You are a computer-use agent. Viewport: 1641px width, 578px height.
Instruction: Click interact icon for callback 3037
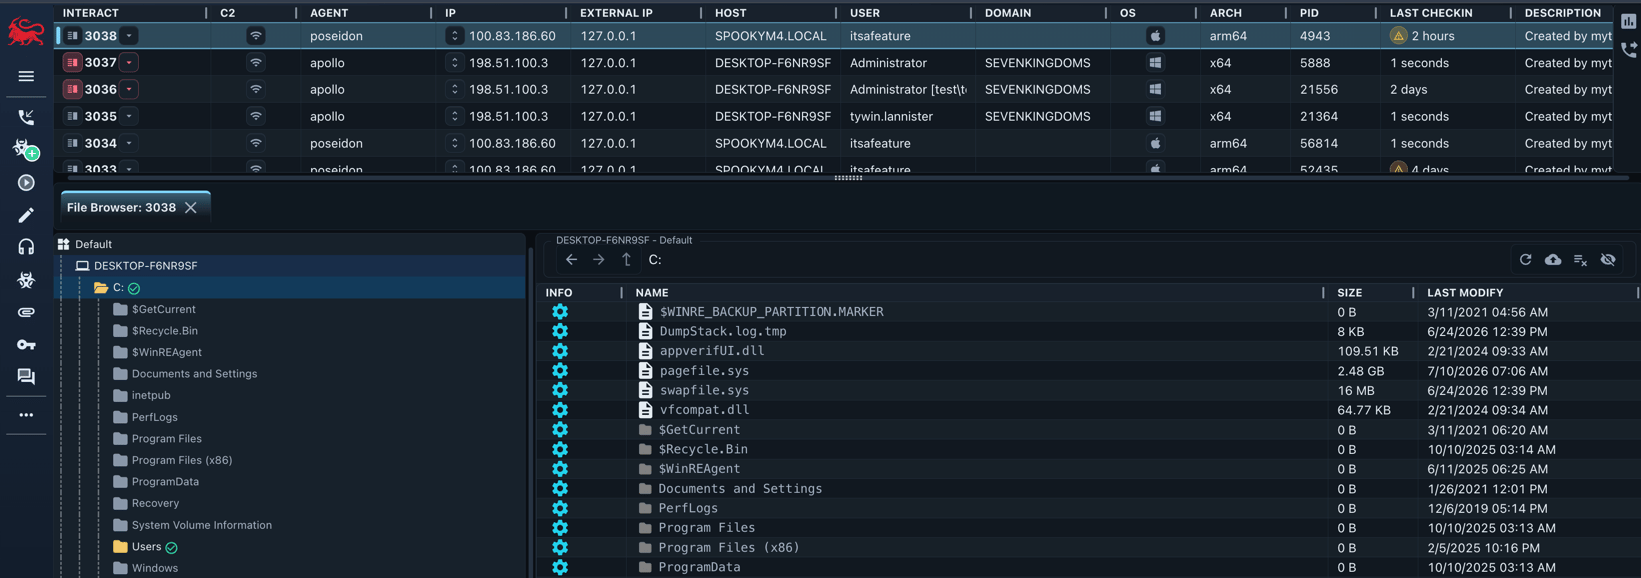pos(72,62)
